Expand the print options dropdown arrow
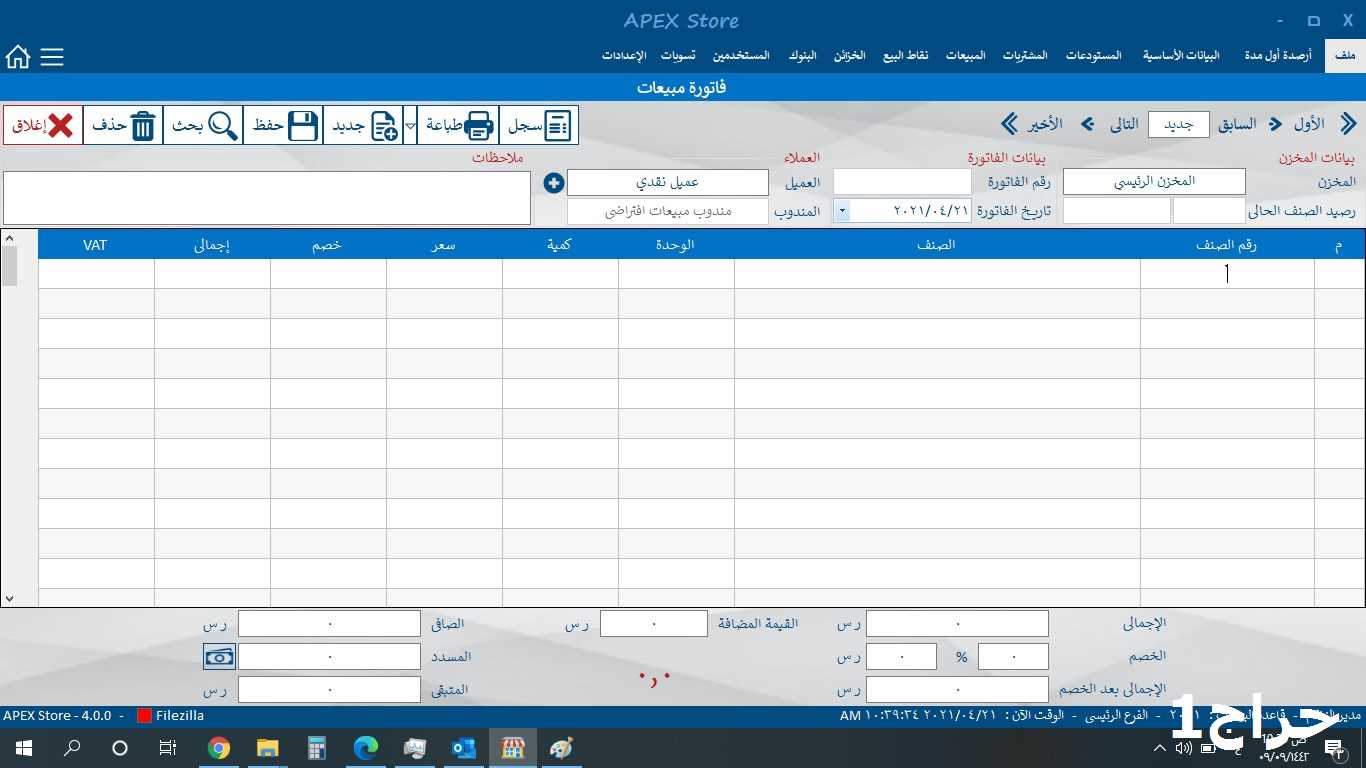The image size is (1366, 768). (x=410, y=126)
